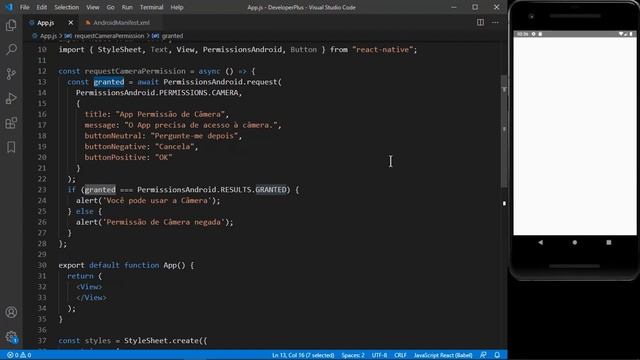
Task: Open the Accounts icon in activity bar
Action: point(11,312)
